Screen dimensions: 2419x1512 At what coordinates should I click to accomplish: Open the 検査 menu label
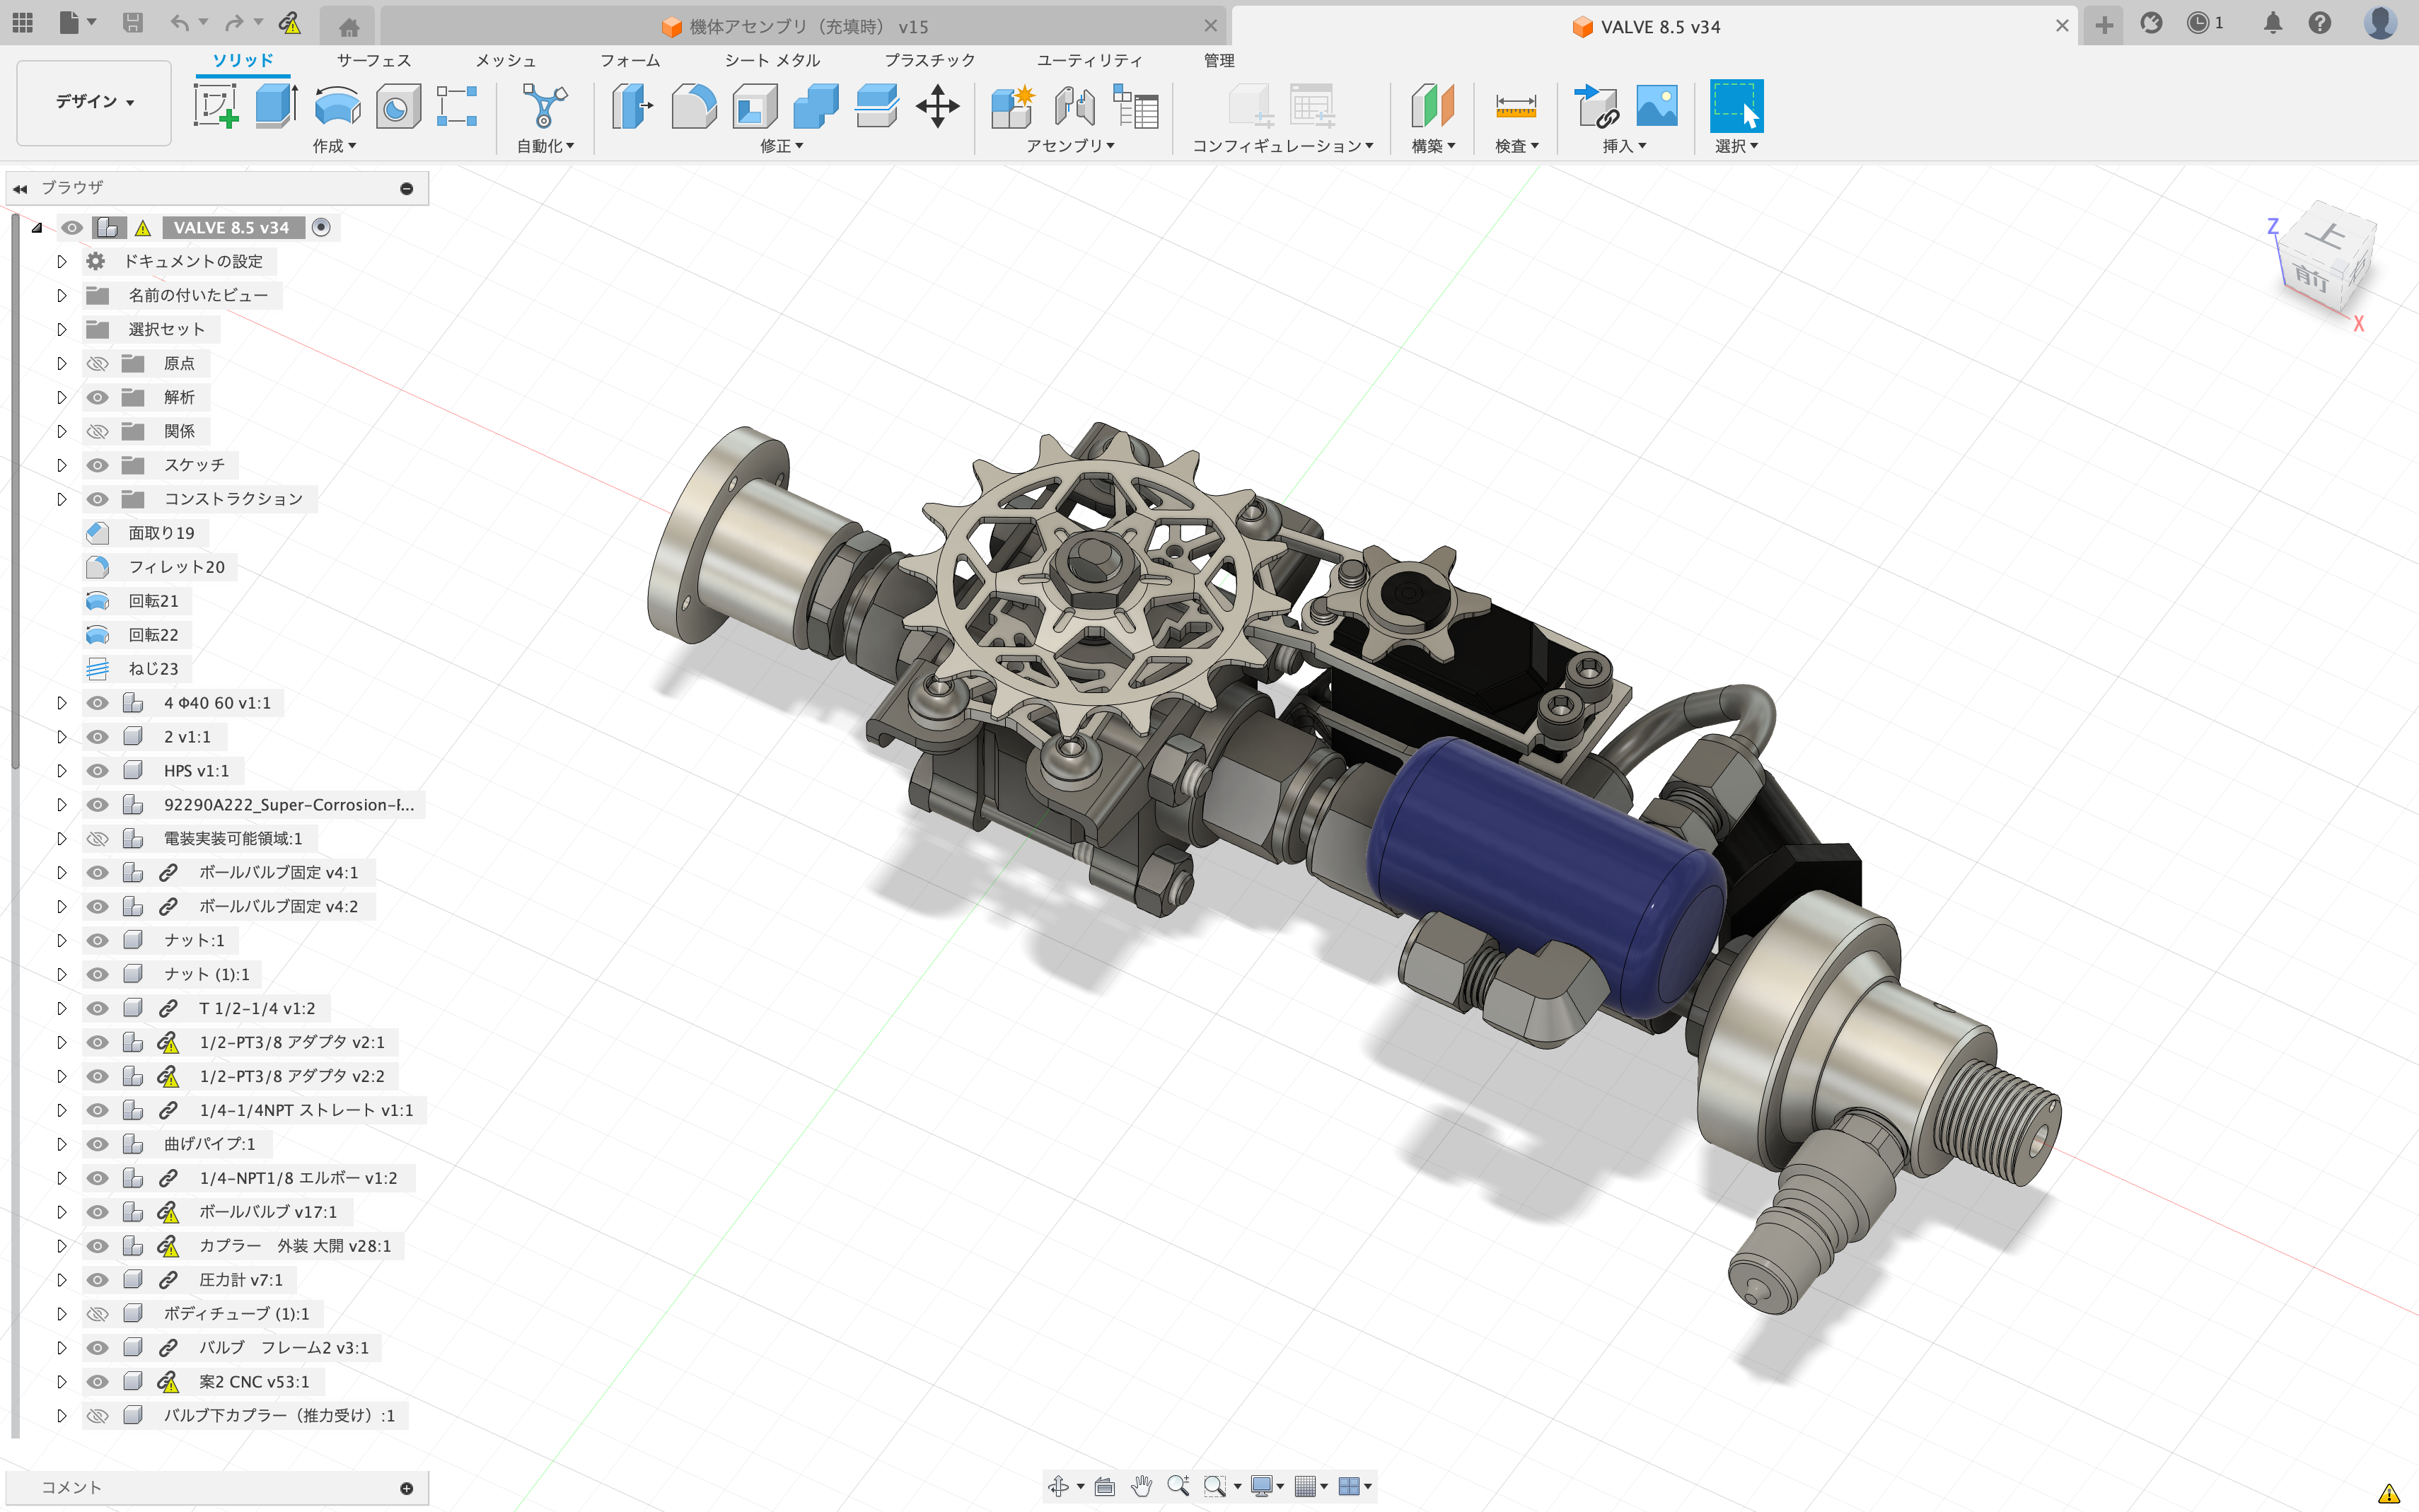[1515, 146]
